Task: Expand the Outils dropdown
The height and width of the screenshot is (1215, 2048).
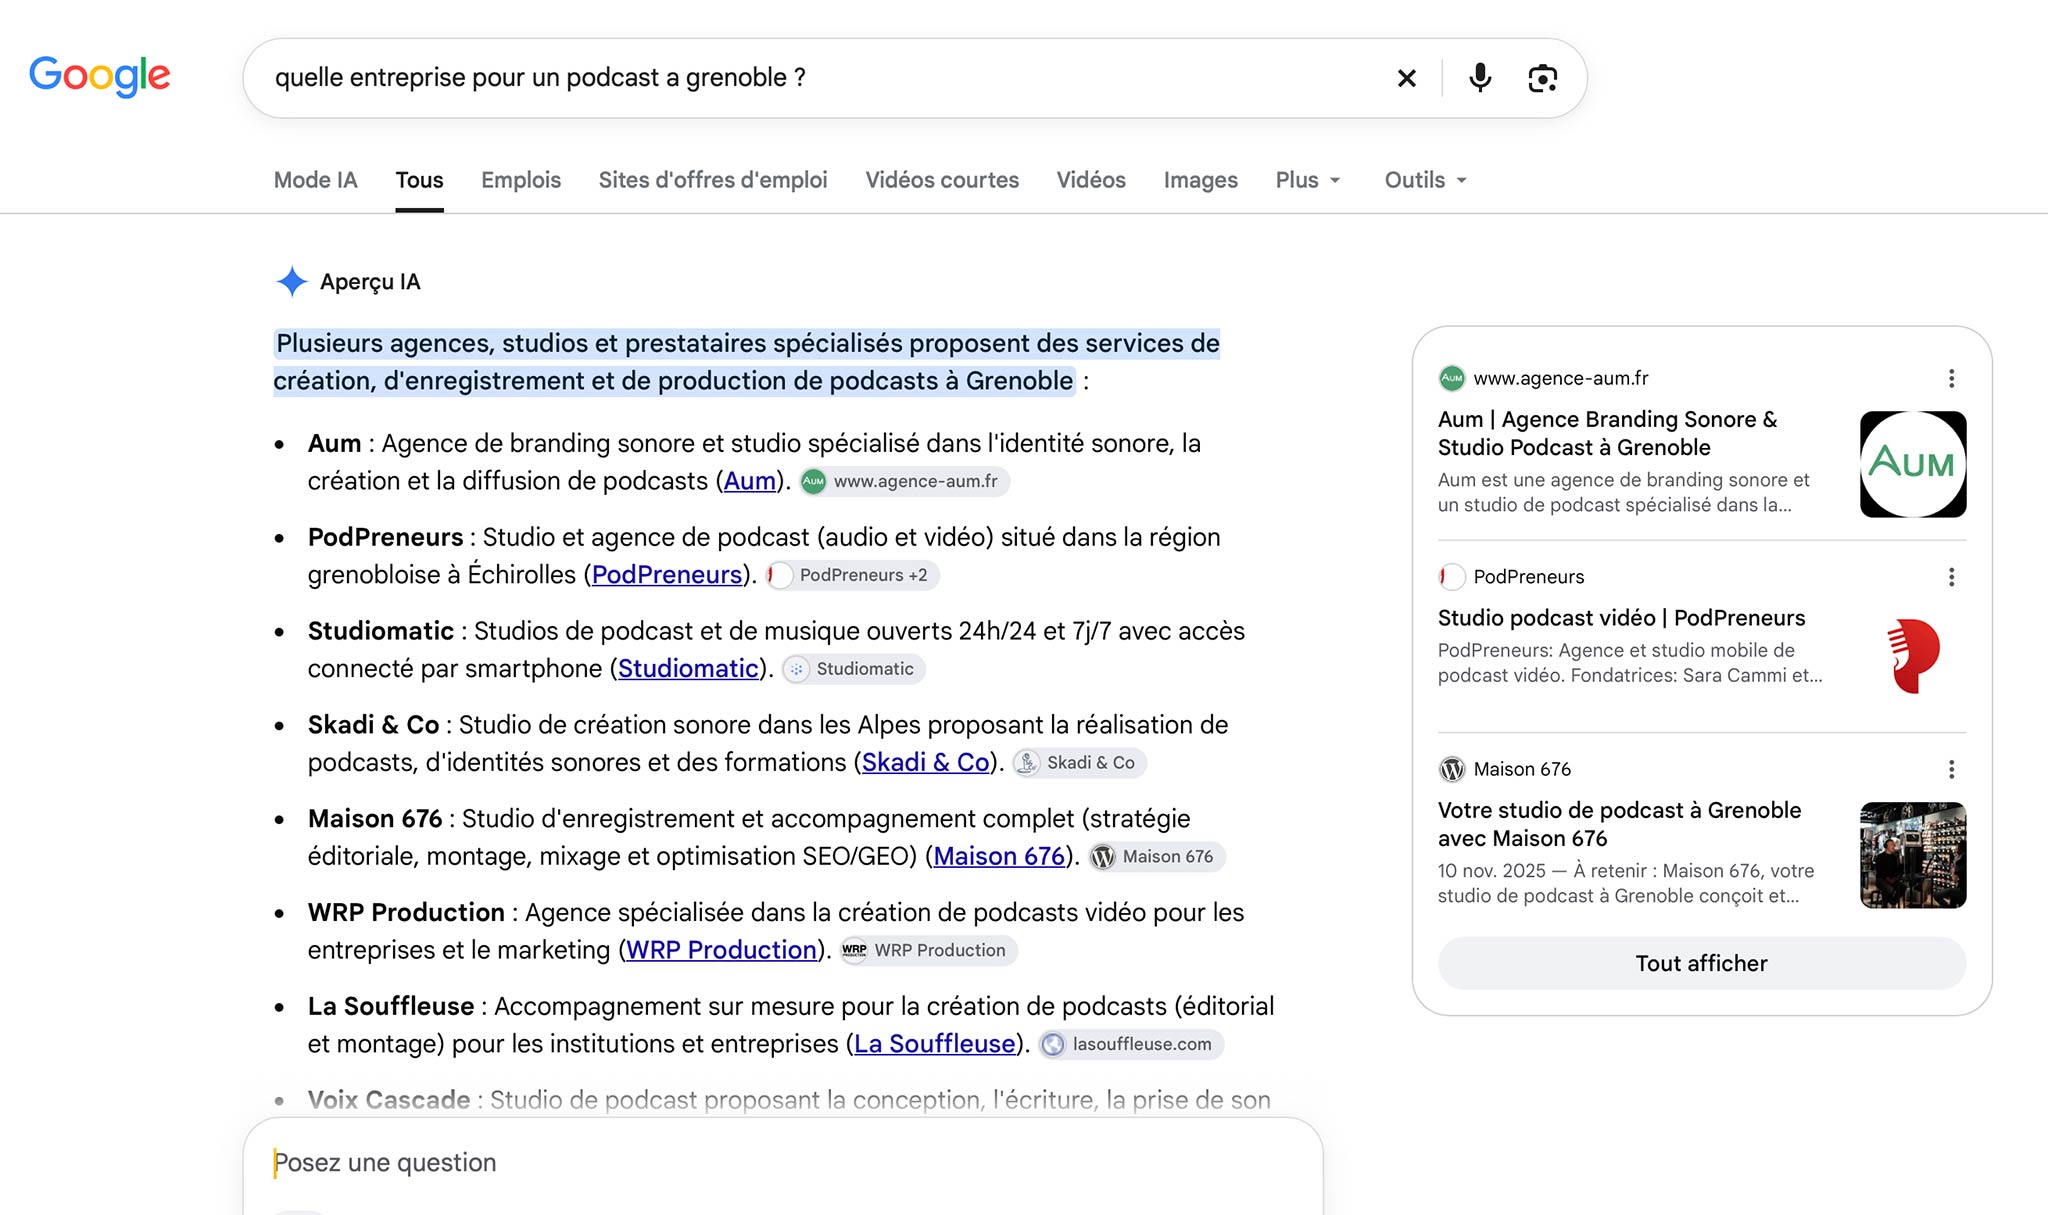Action: [x=1426, y=180]
